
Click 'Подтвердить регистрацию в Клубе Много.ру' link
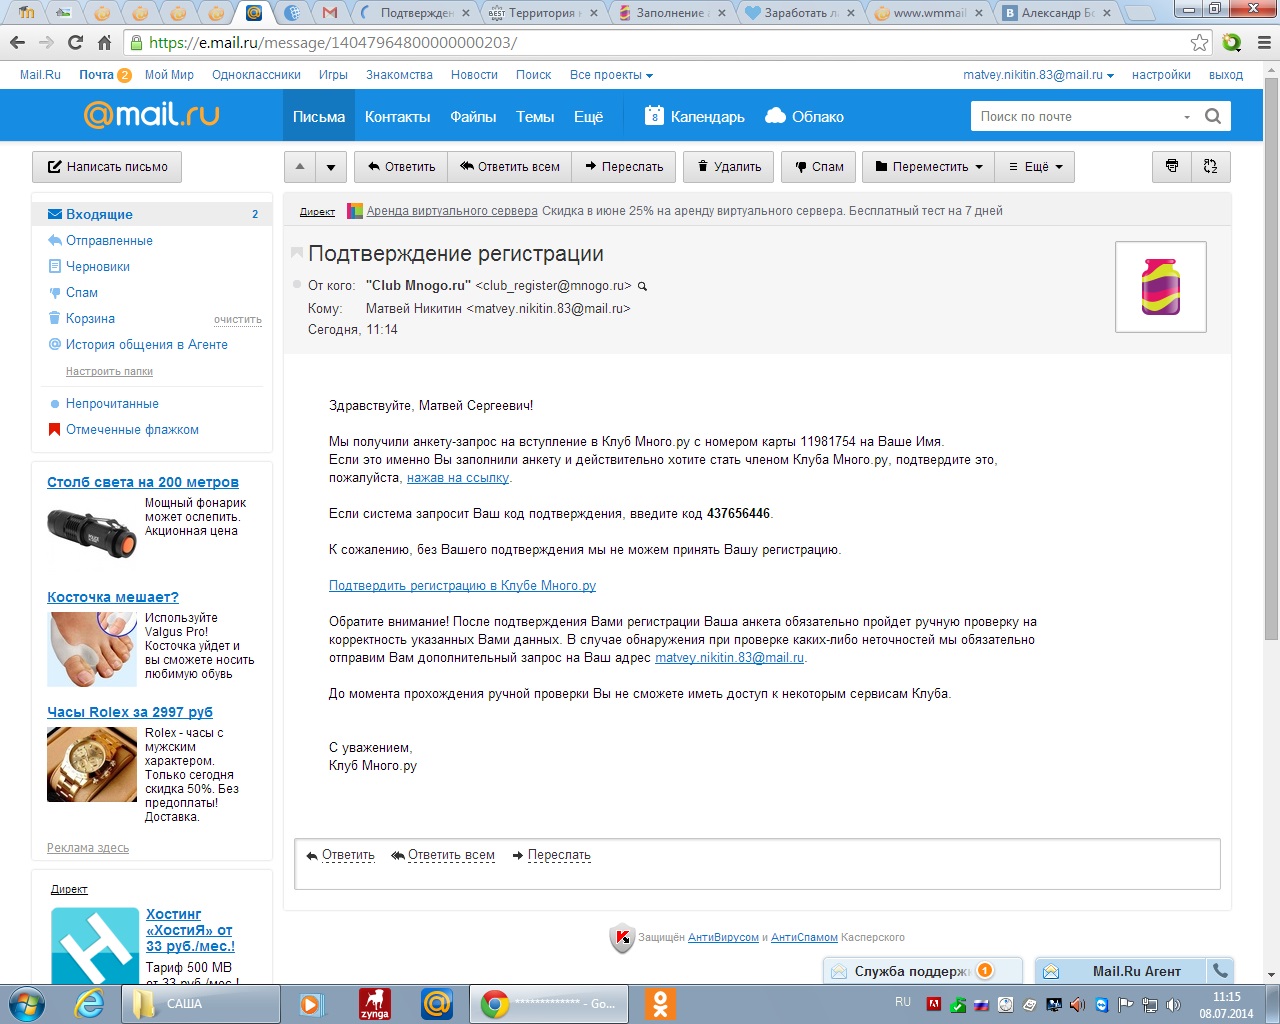coord(462,586)
